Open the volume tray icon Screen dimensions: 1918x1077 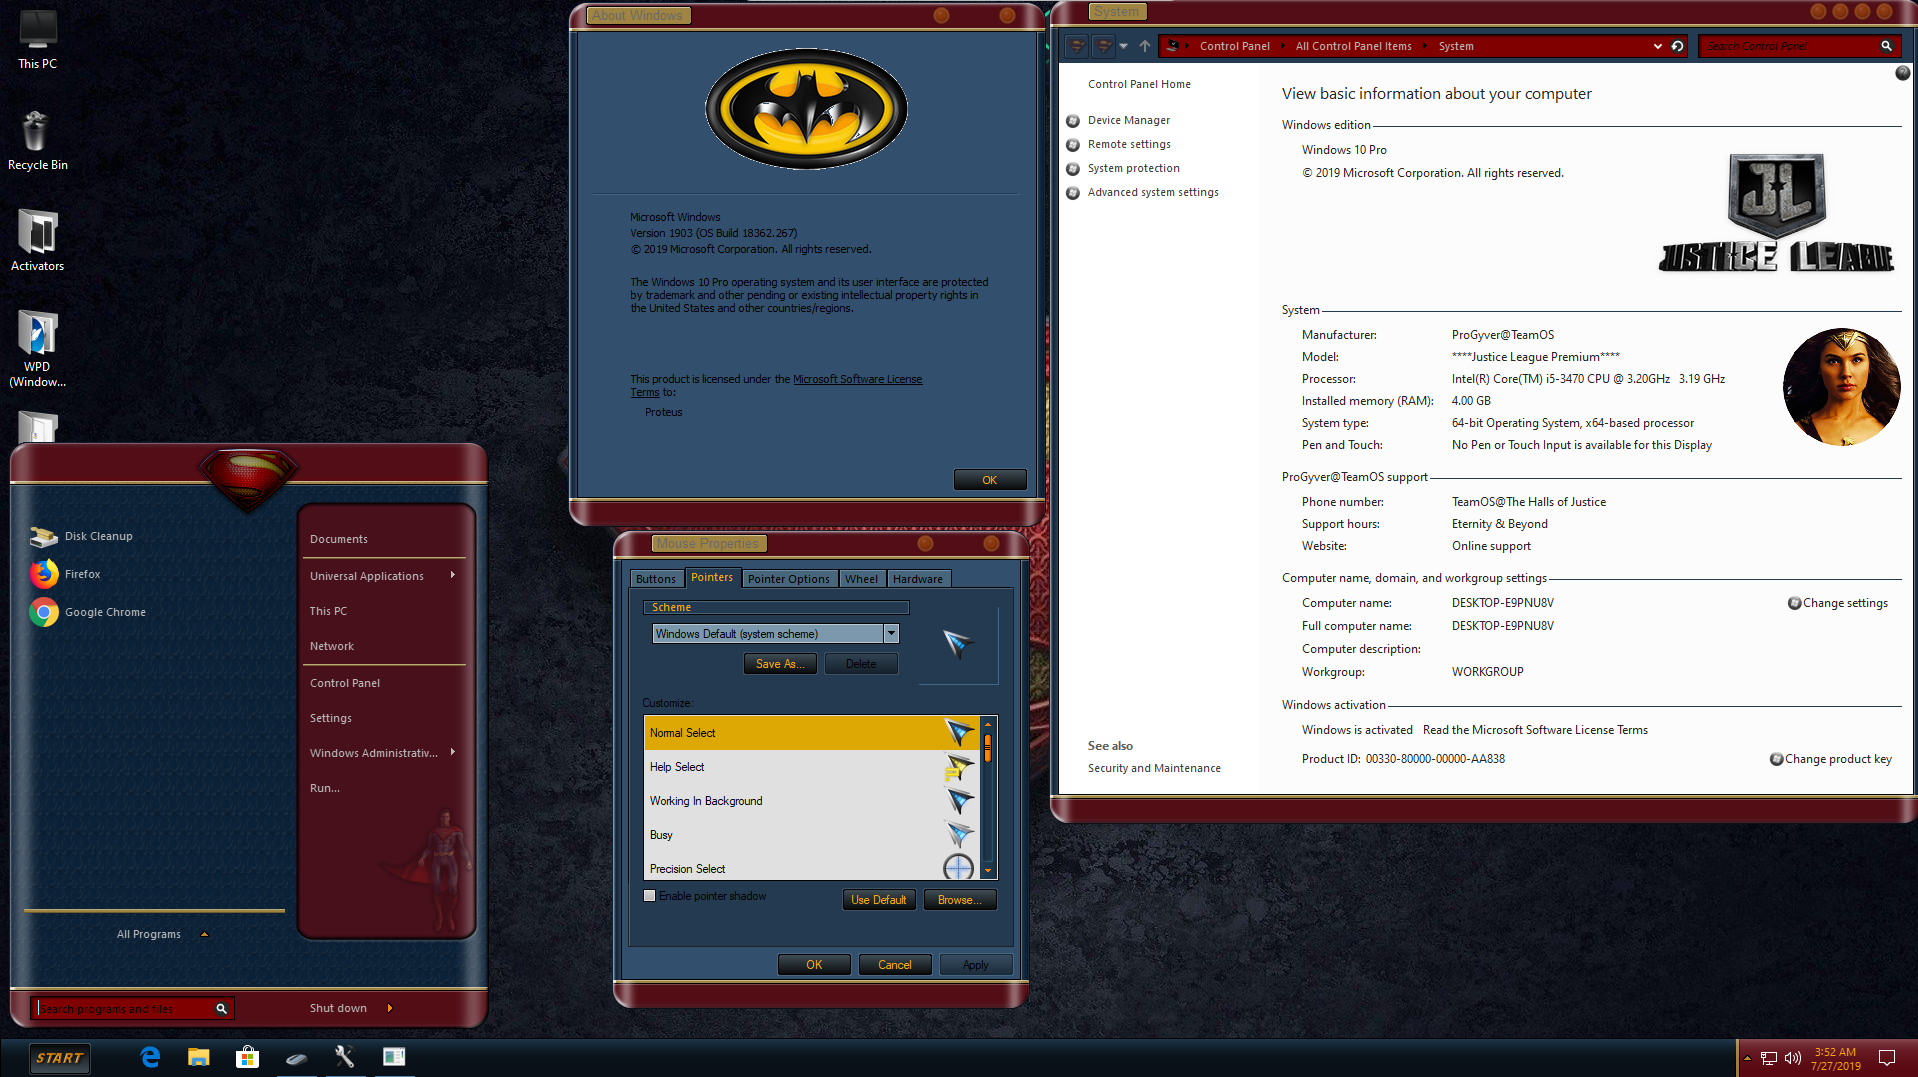coord(1793,1058)
